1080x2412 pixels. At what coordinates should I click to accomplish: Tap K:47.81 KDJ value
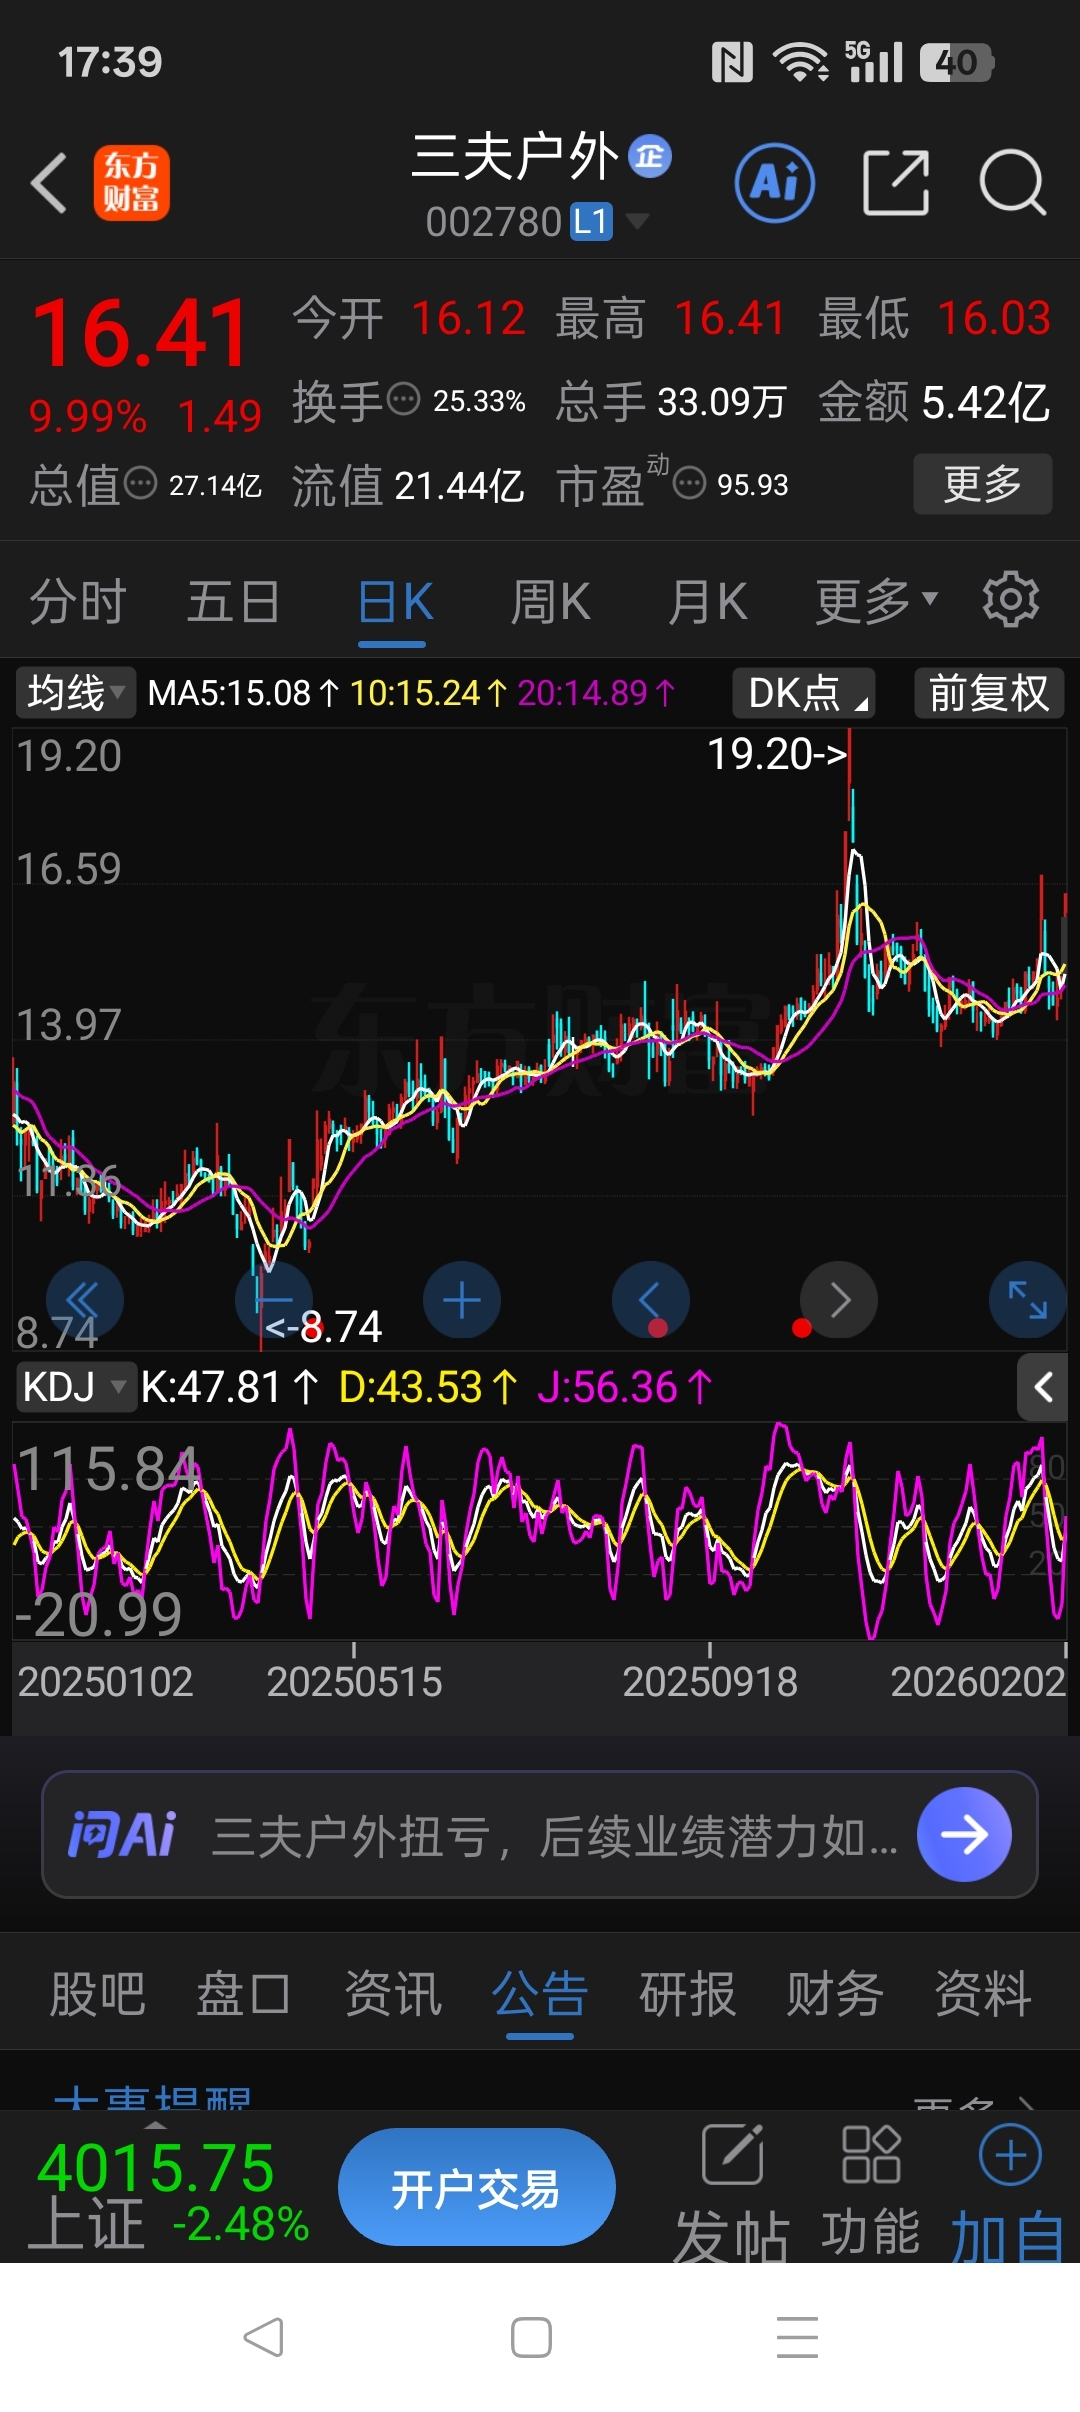[x=230, y=1387]
